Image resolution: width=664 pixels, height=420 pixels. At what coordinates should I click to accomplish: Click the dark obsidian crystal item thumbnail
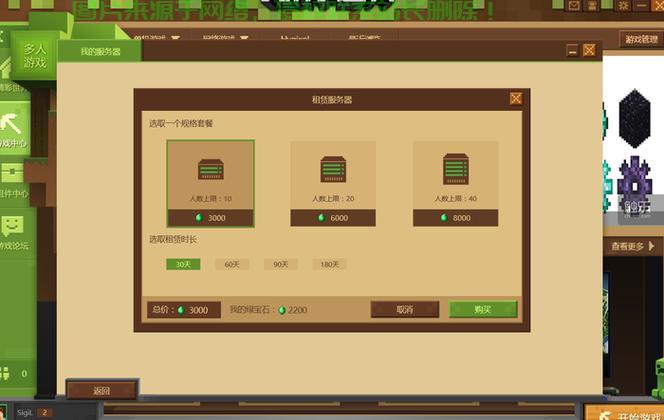pyautogui.click(x=634, y=119)
